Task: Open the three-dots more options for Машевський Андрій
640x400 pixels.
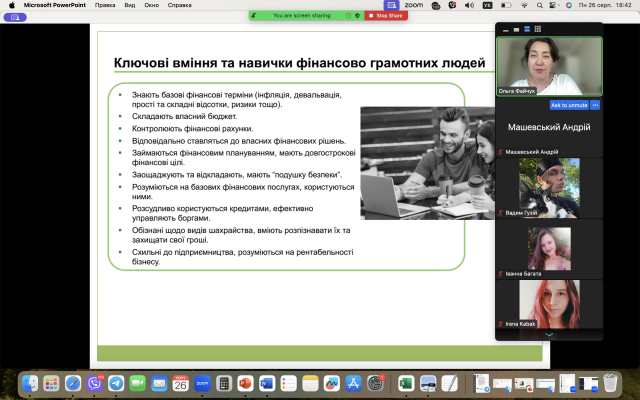Action: click(595, 105)
